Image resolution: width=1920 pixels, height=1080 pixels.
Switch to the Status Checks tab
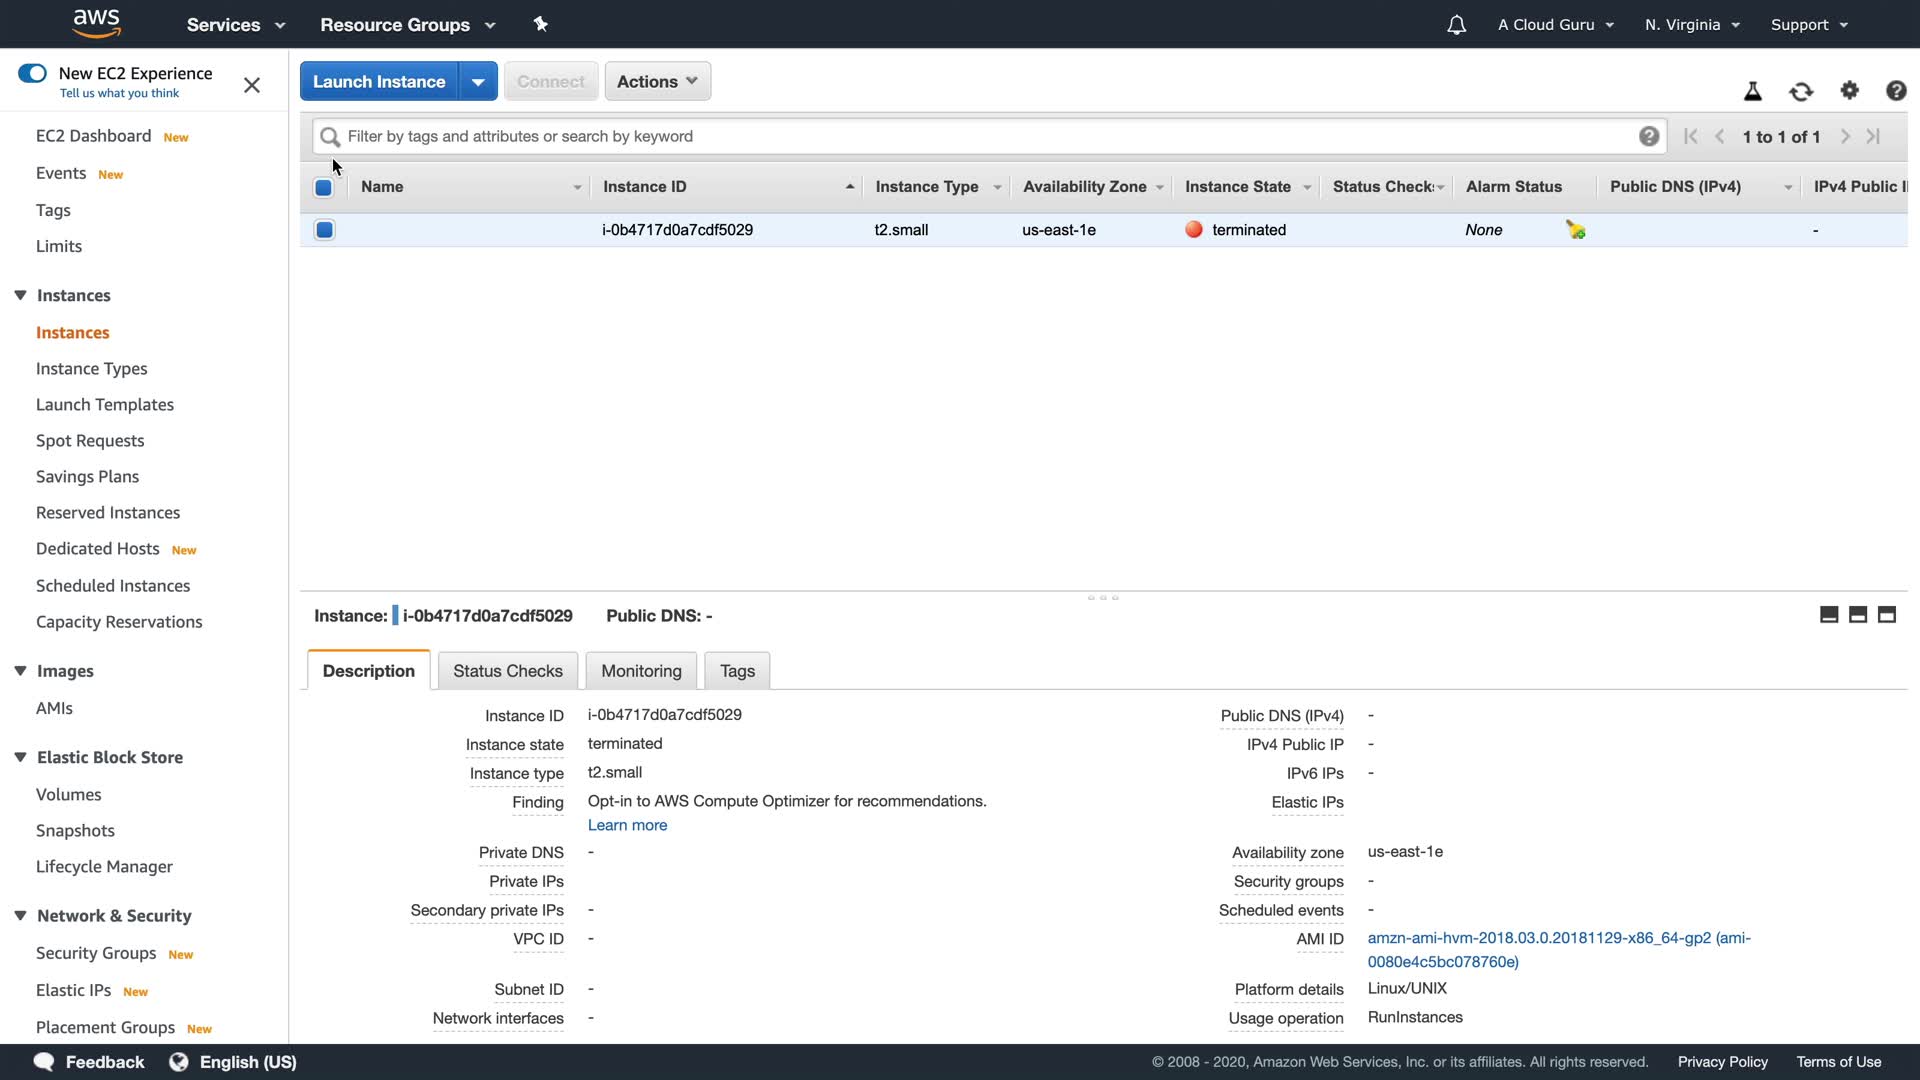click(507, 671)
